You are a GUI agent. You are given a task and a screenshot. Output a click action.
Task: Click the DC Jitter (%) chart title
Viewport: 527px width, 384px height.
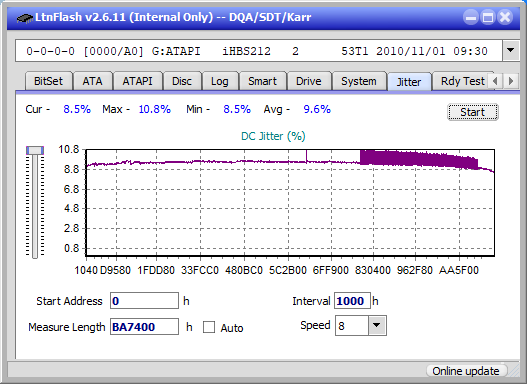[273, 136]
